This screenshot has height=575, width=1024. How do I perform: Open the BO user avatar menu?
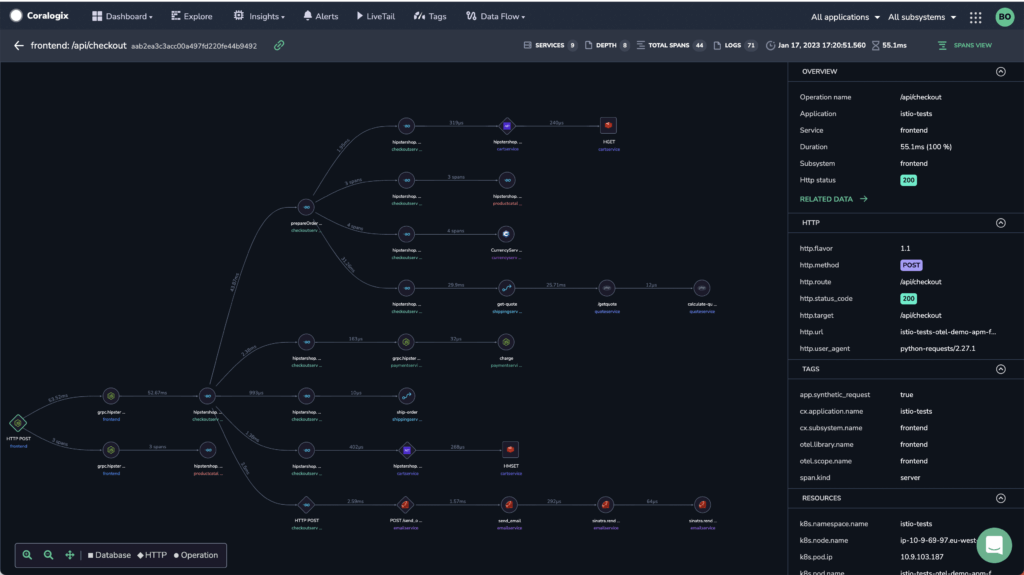point(1004,17)
